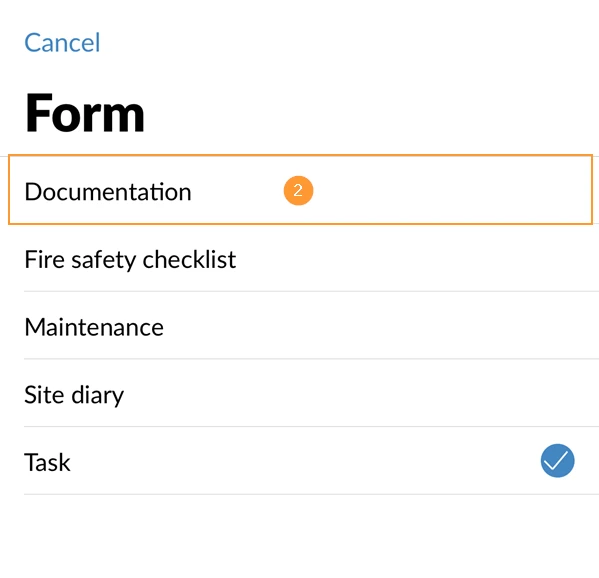Click the Form heading title
This screenshot has width=599, height=578.
point(84,113)
